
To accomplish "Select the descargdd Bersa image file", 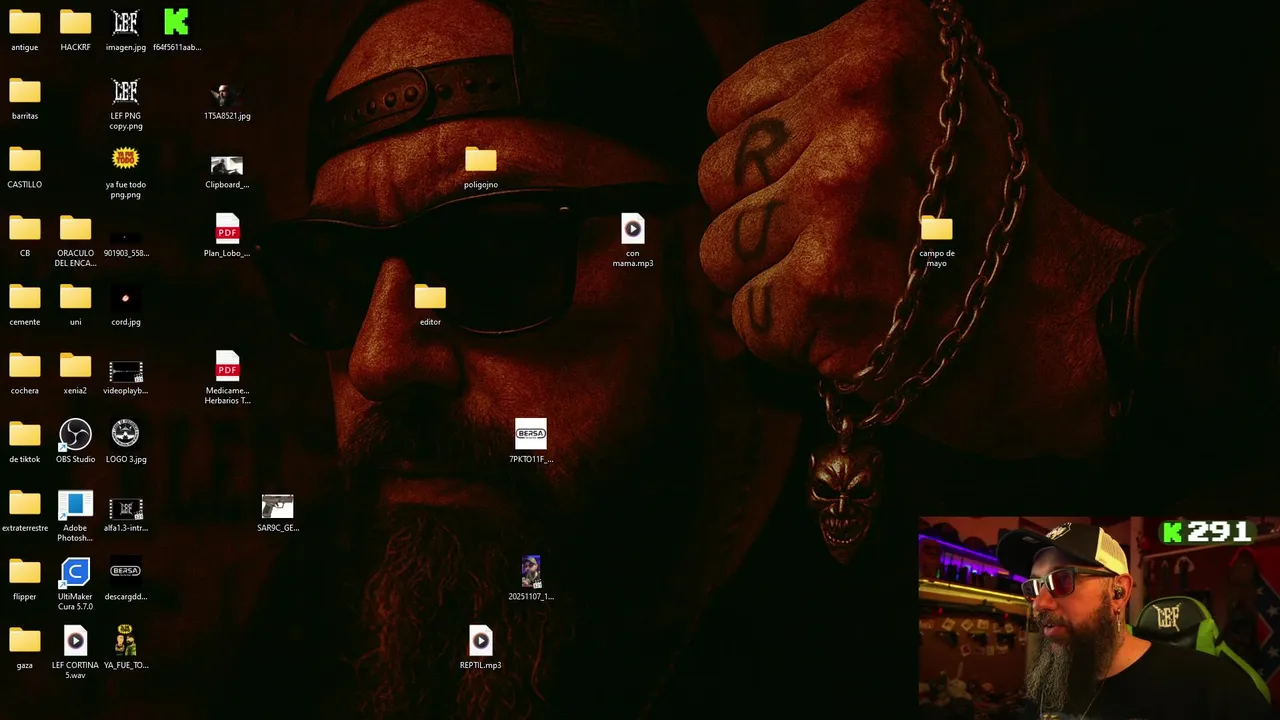I will pyautogui.click(x=125, y=571).
